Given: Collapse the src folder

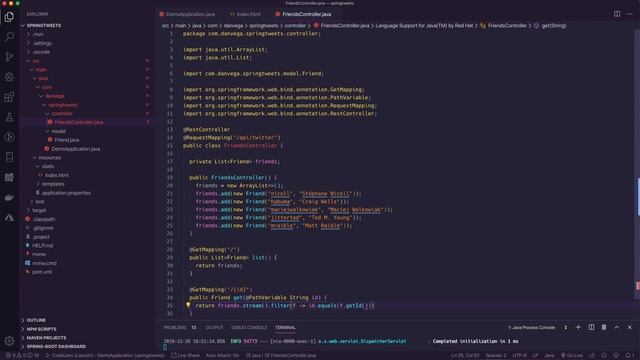Looking at the screenshot, I should (x=36, y=61).
